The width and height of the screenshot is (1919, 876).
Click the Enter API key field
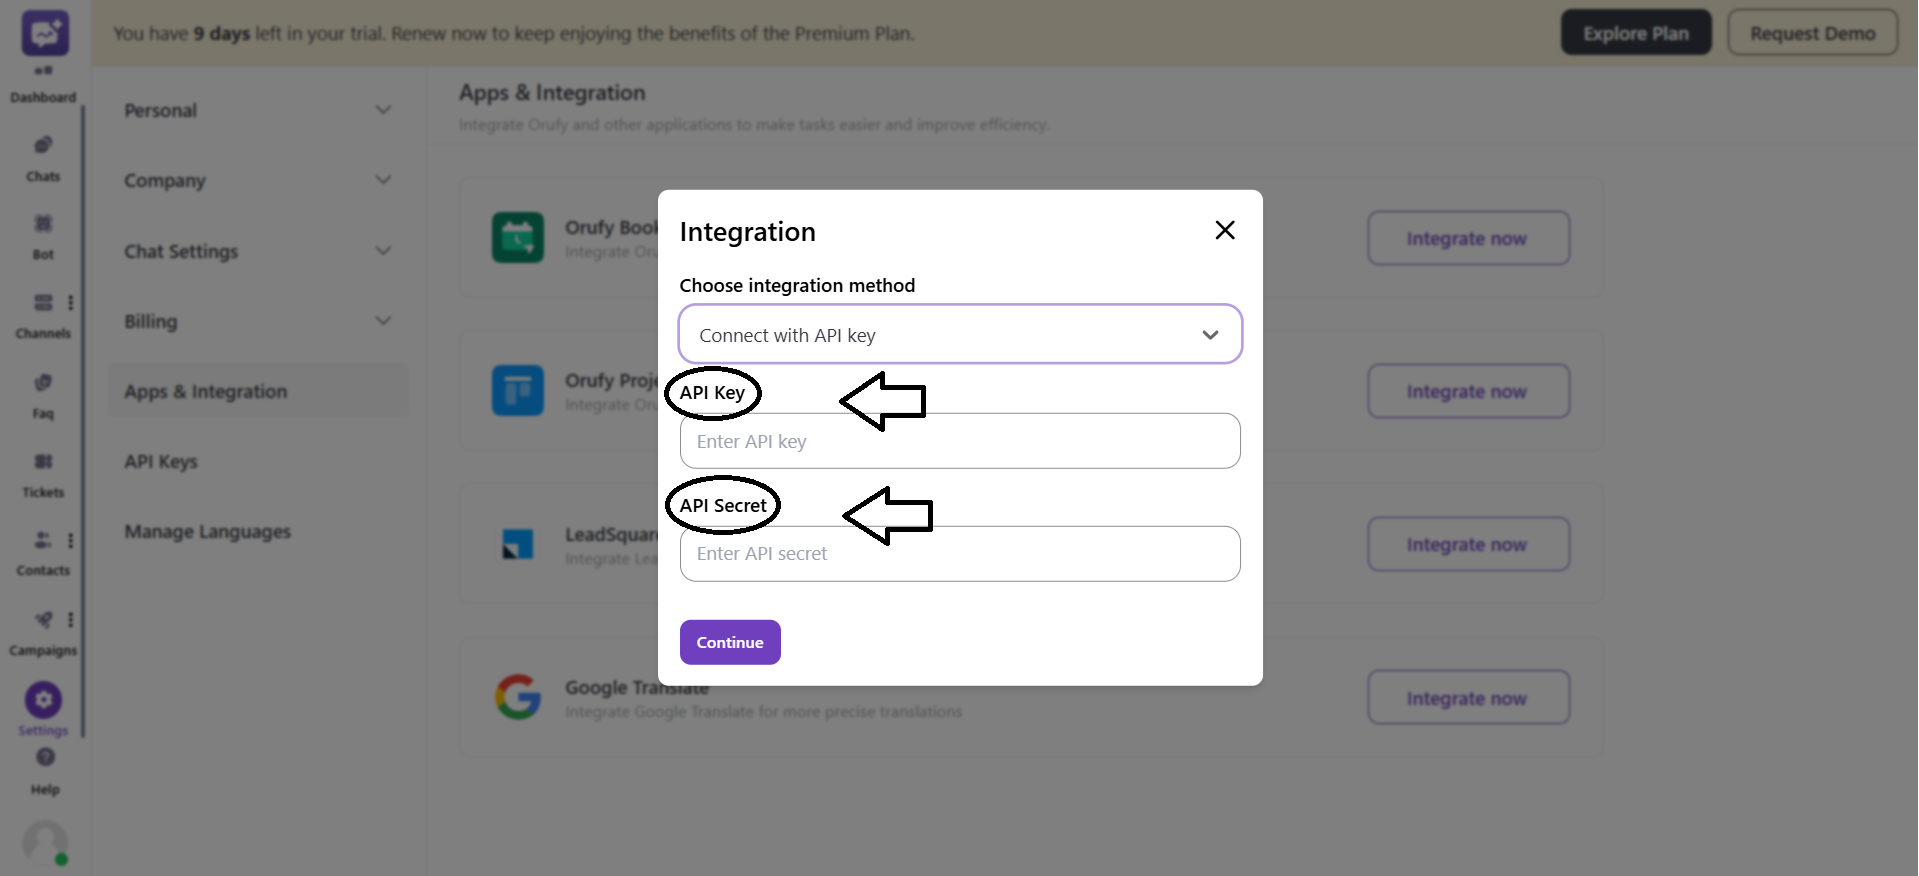coord(958,441)
